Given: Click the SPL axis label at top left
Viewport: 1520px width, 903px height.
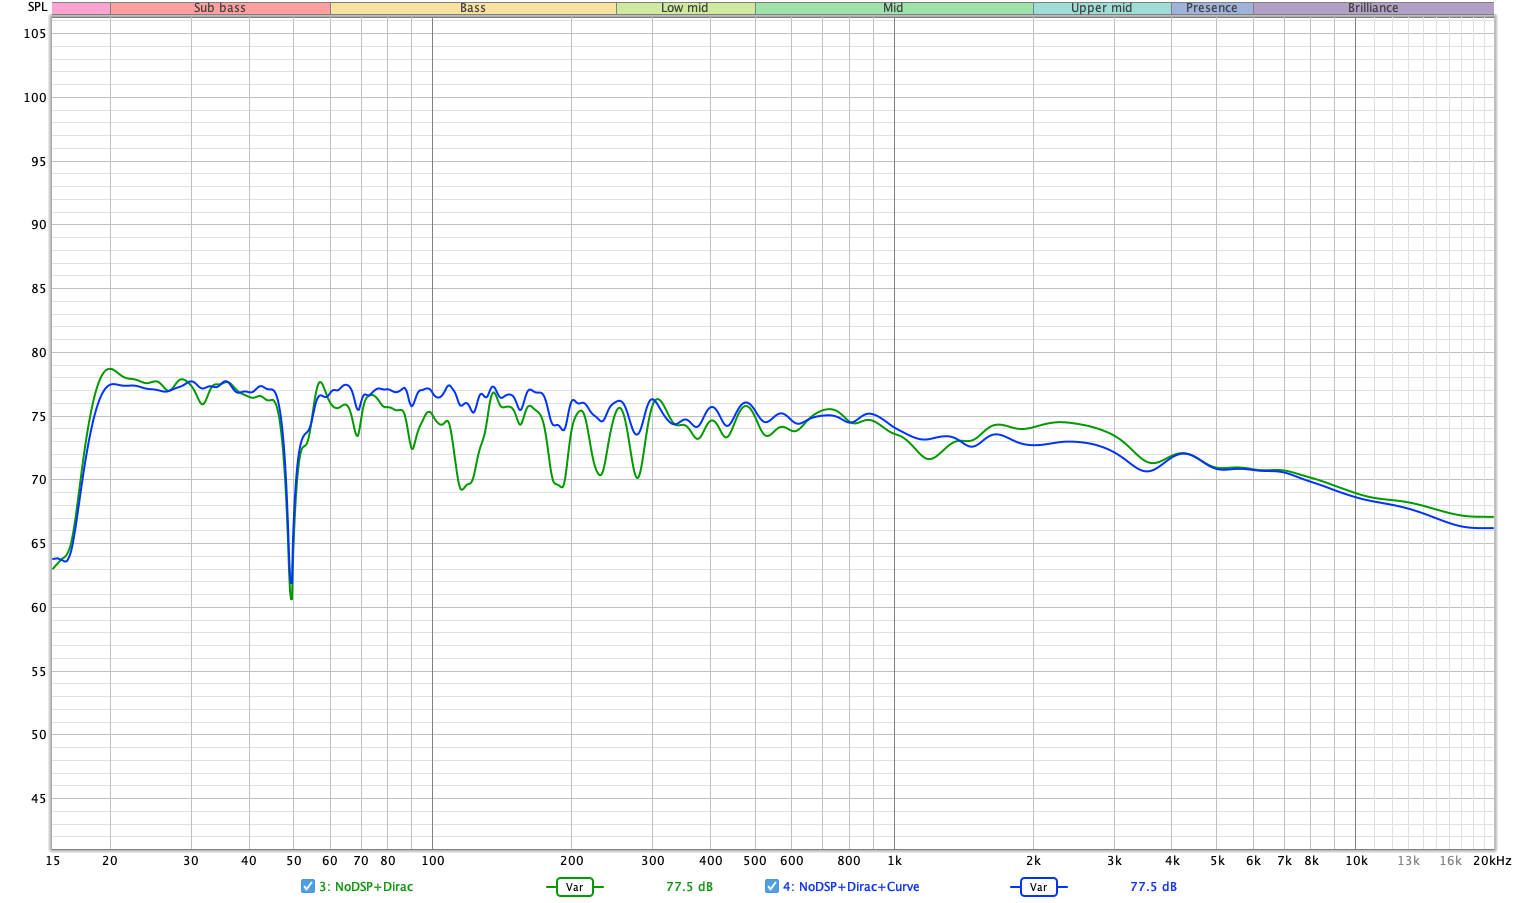Looking at the screenshot, I should (x=36, y=7).
